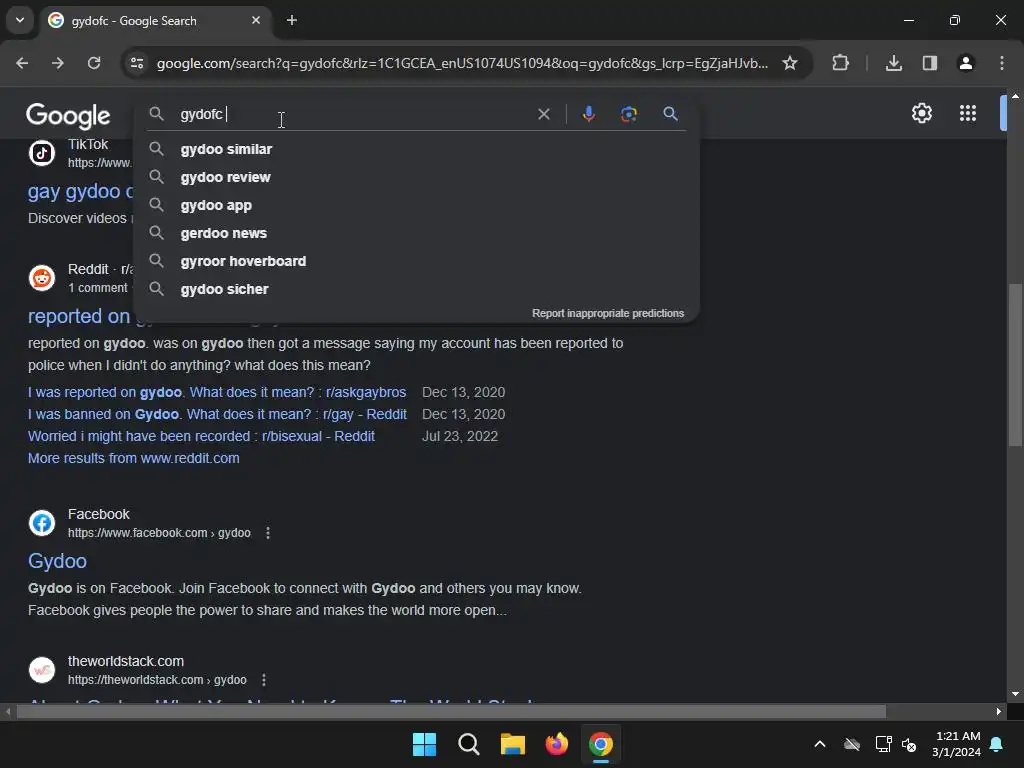Screen dimensions: 1024x768
Task: Click the scroll down arrow
Action: pyautogui.click(x=1015, y=694)
